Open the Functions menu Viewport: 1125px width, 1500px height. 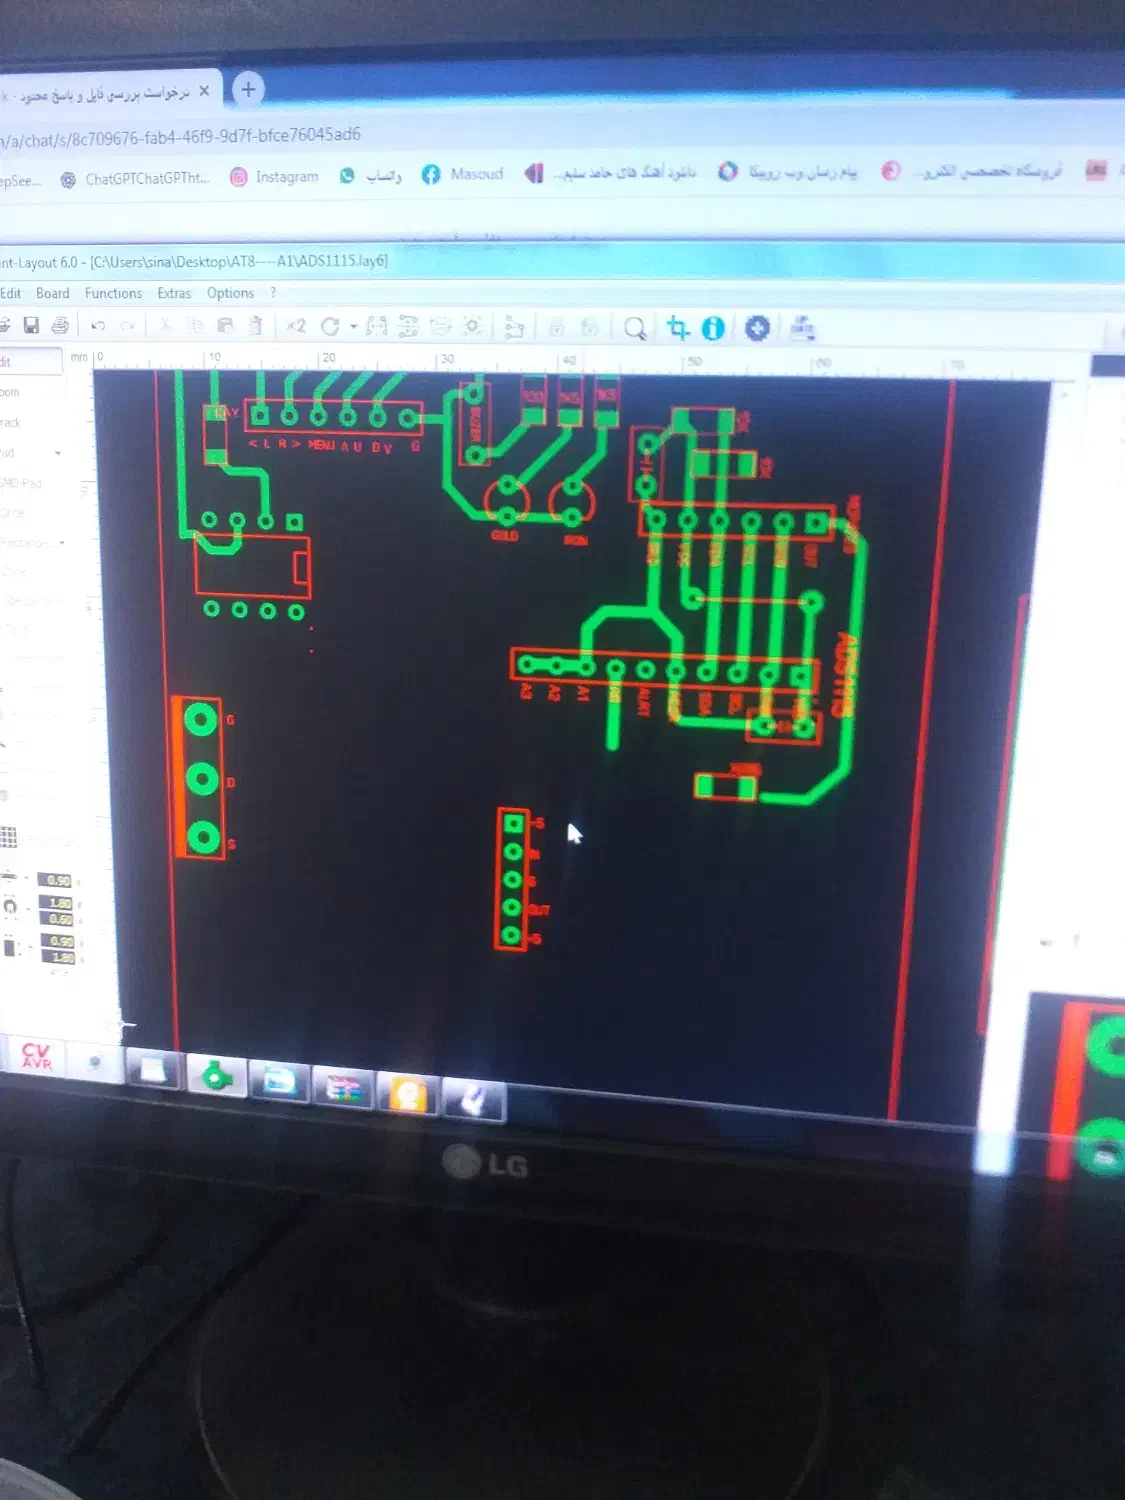(x=113, y=293)
